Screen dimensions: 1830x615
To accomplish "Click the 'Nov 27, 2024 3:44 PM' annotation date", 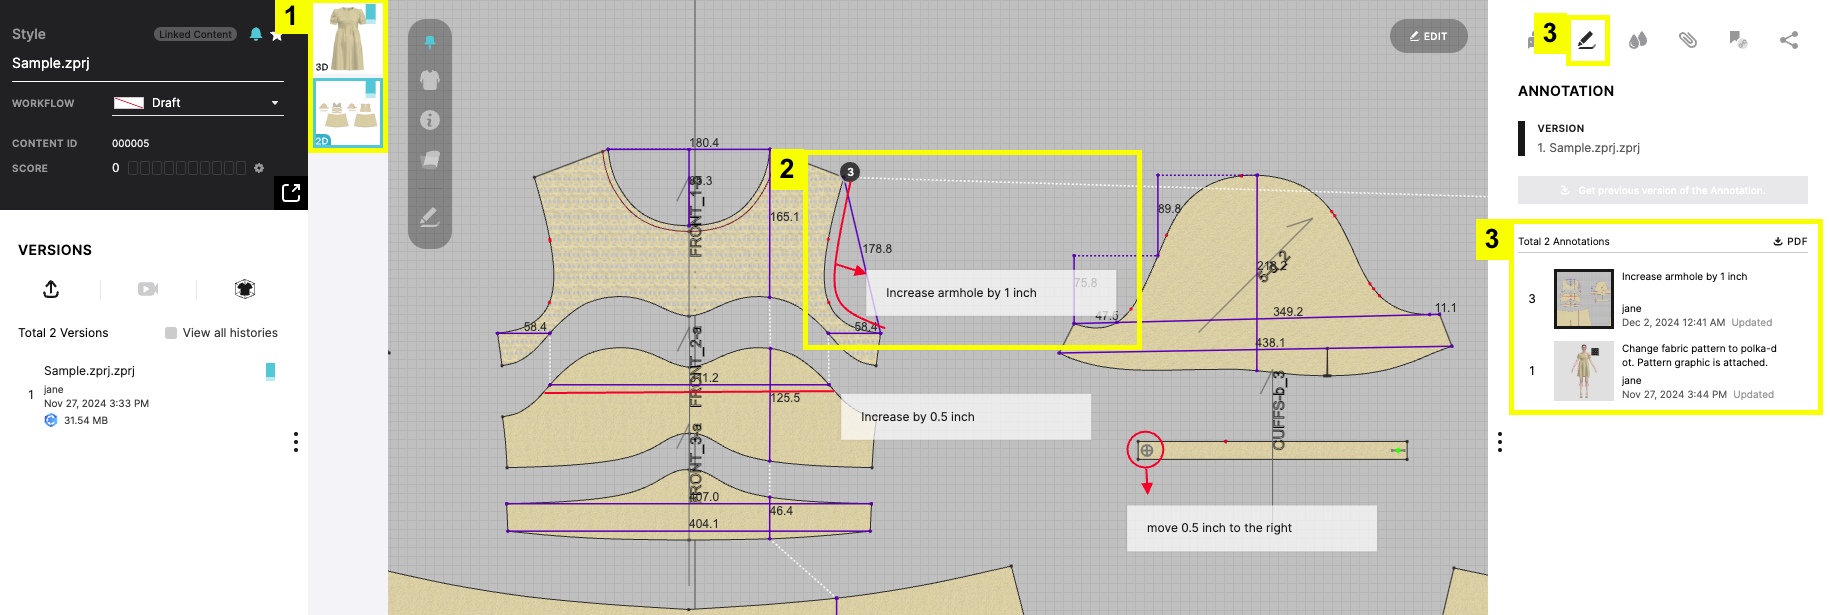I will point(1674,395).
